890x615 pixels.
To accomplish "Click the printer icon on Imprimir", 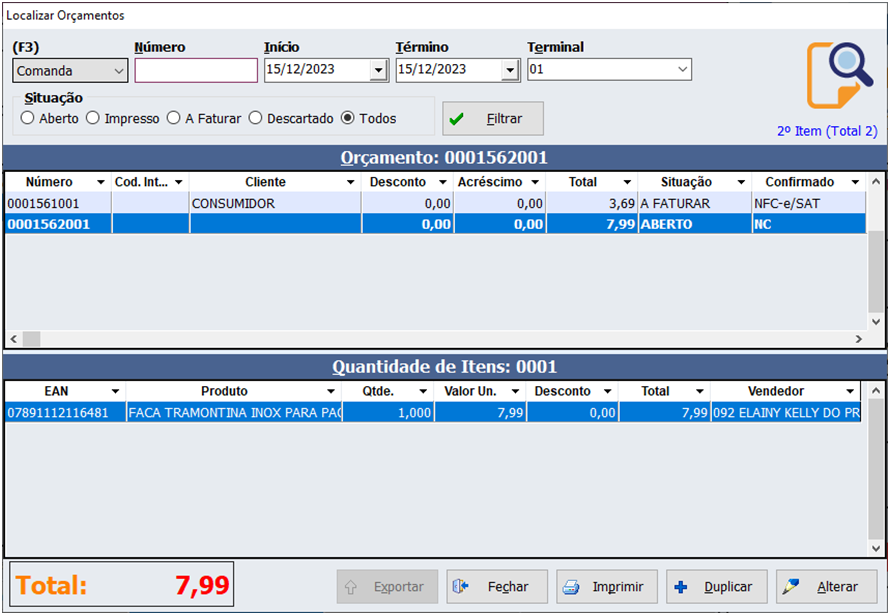I will pyautogui.click(x=569, y=587).
